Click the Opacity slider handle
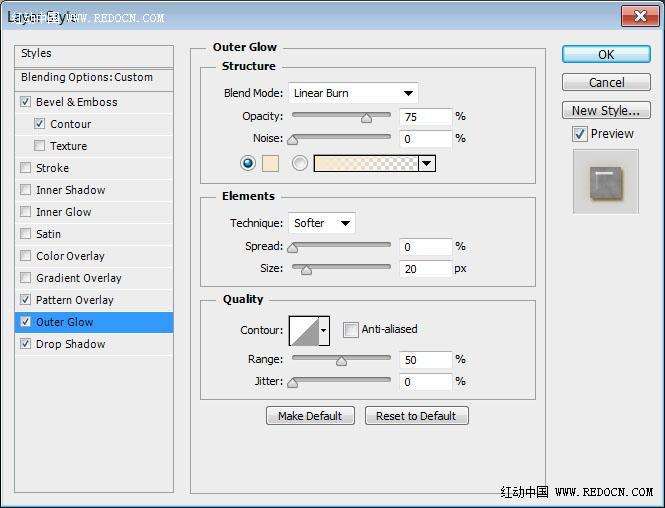Image resolution: width=665 pixels, height=508 pixels. coord(366,117)
